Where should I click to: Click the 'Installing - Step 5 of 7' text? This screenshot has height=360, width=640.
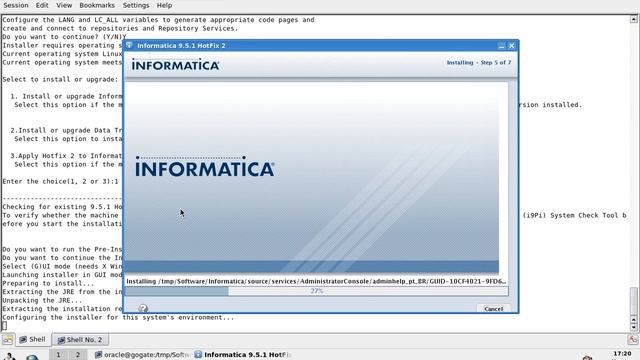(479, 62)
